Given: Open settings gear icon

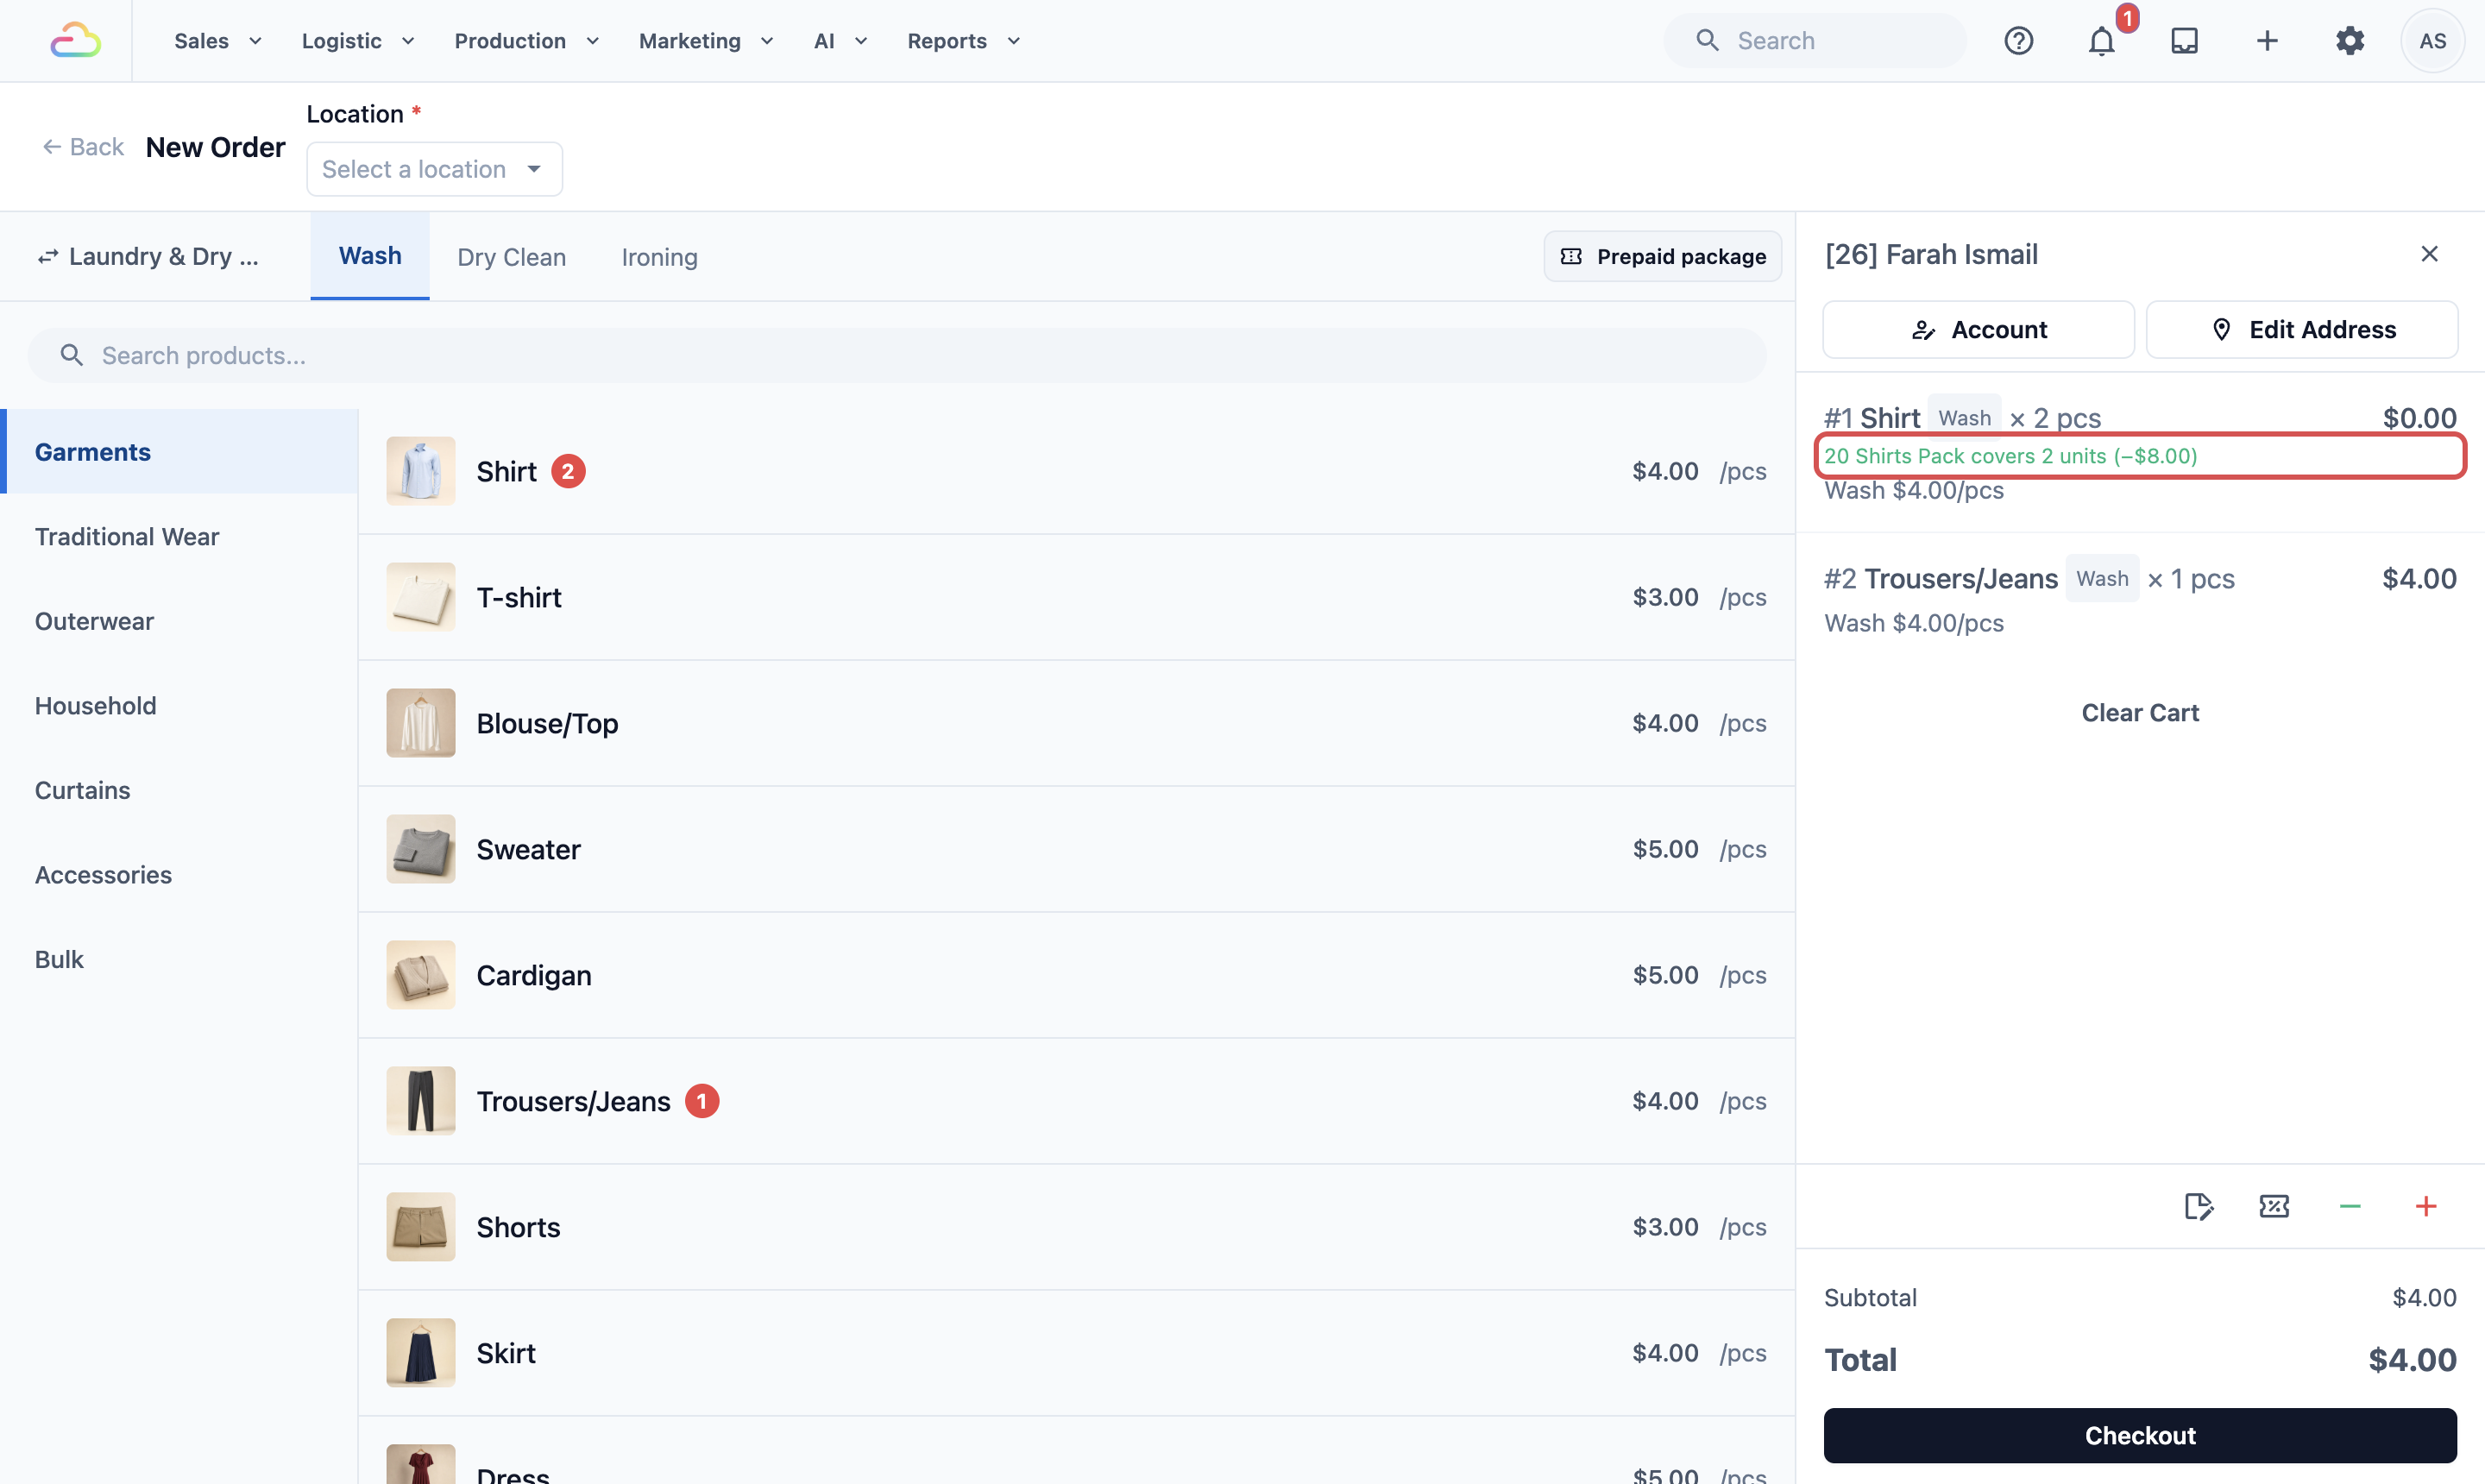Looking at the screenshot, I should point(2349,41).
